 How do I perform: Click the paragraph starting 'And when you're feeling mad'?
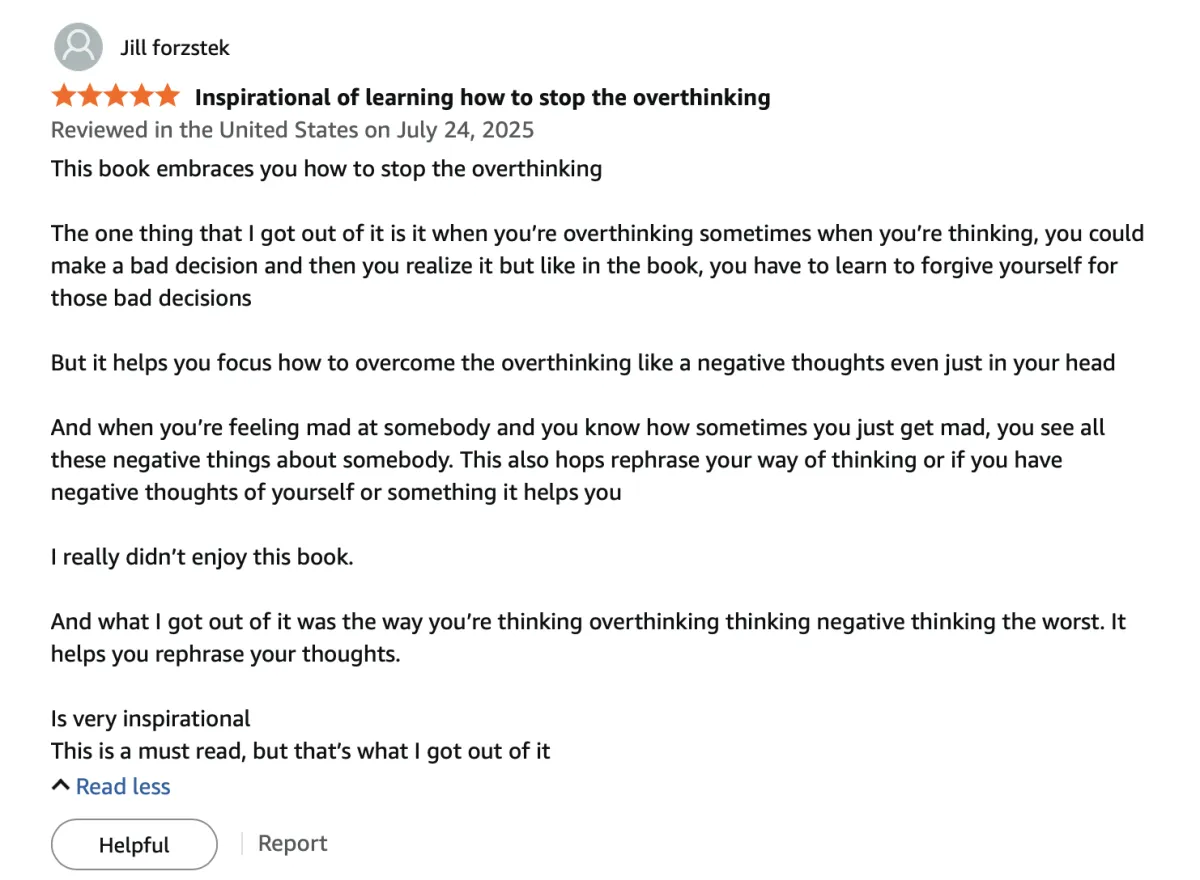[x=578, y=460]
